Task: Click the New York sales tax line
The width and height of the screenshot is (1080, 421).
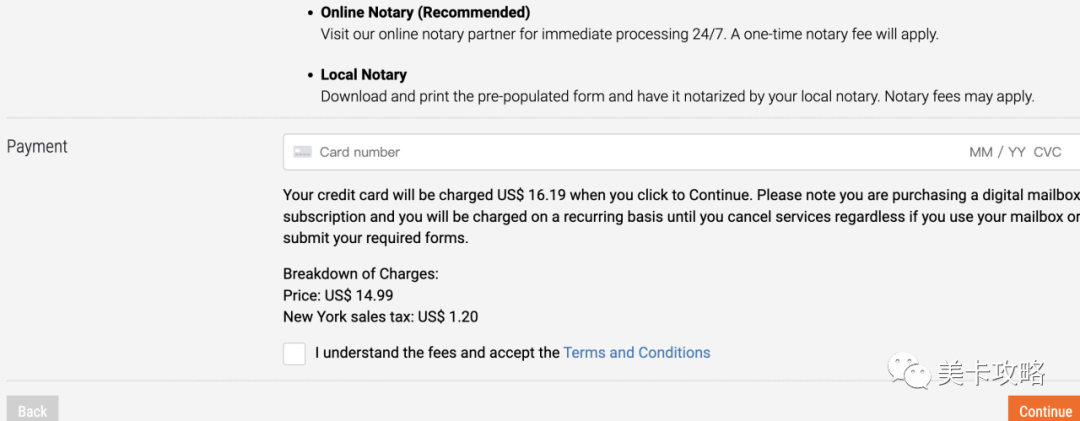Action: pos(380,317)
